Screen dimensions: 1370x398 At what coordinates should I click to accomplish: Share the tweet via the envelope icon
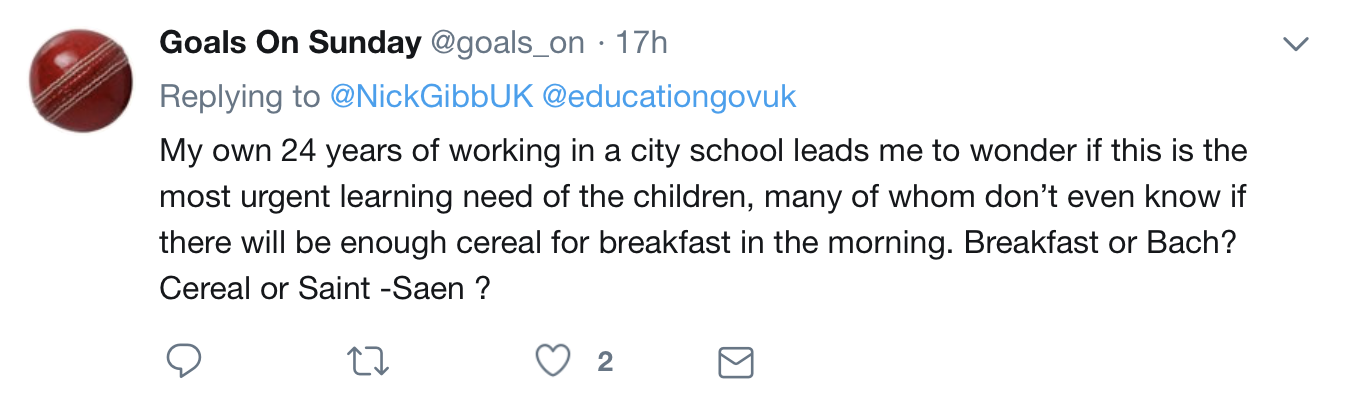[736, 362]
